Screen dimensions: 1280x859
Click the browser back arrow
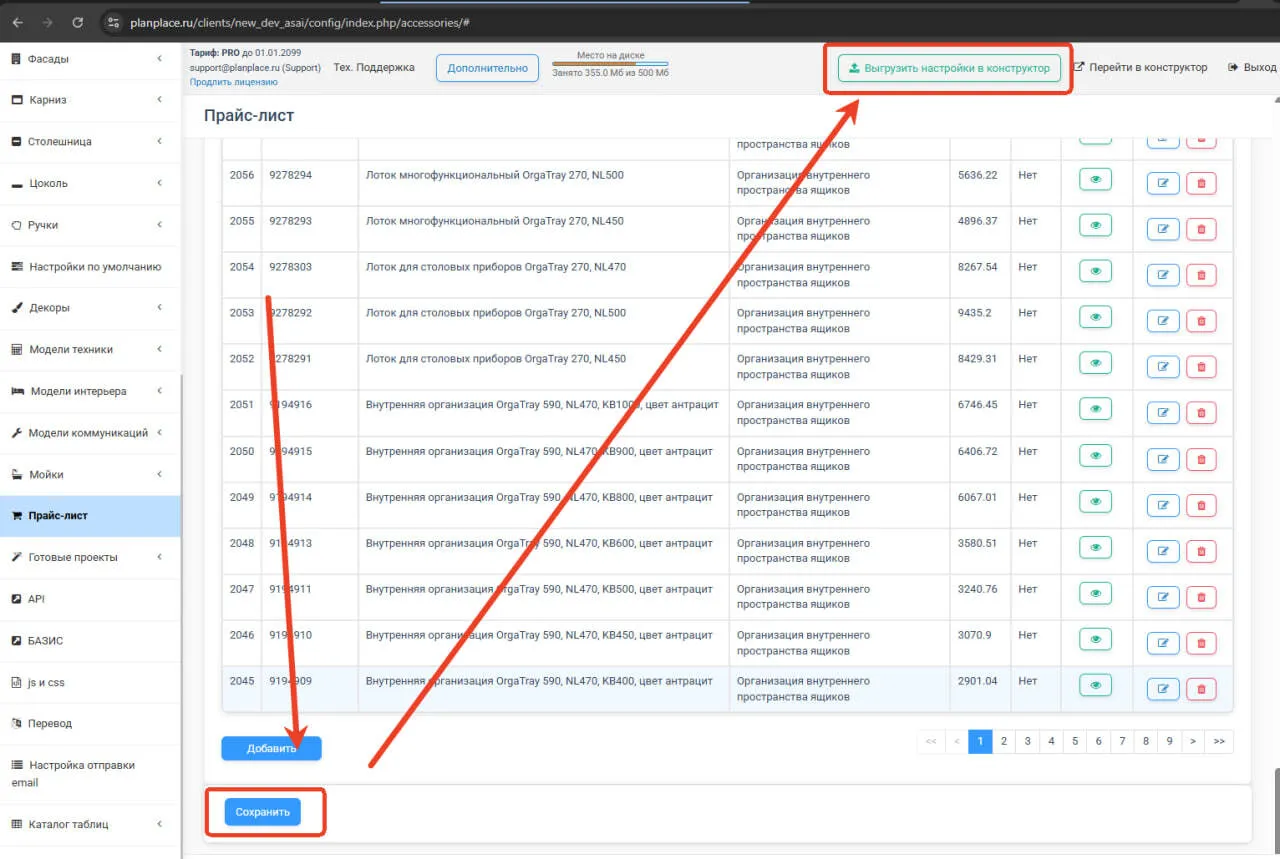point(17,22)
